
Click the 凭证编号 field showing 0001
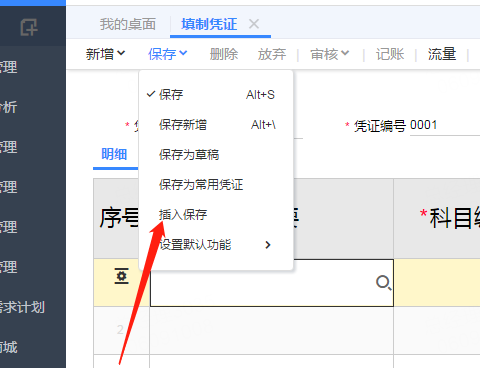445,125
